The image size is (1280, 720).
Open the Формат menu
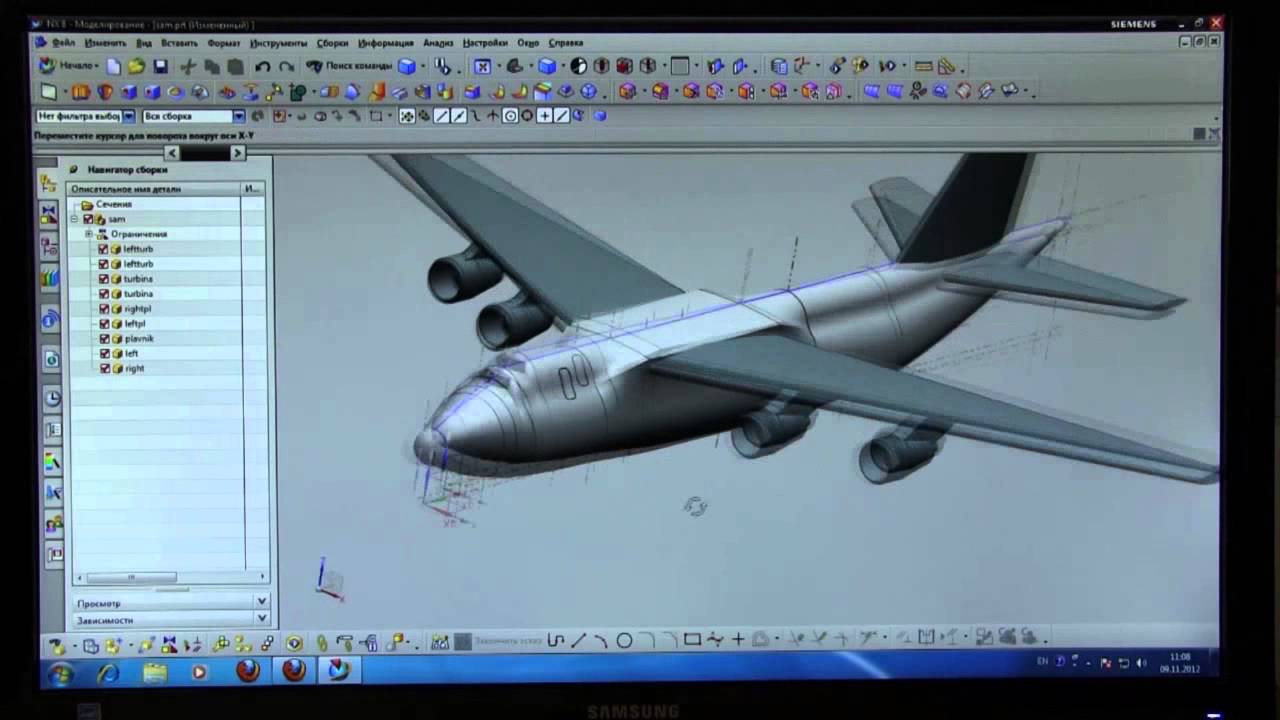[224, 43]
